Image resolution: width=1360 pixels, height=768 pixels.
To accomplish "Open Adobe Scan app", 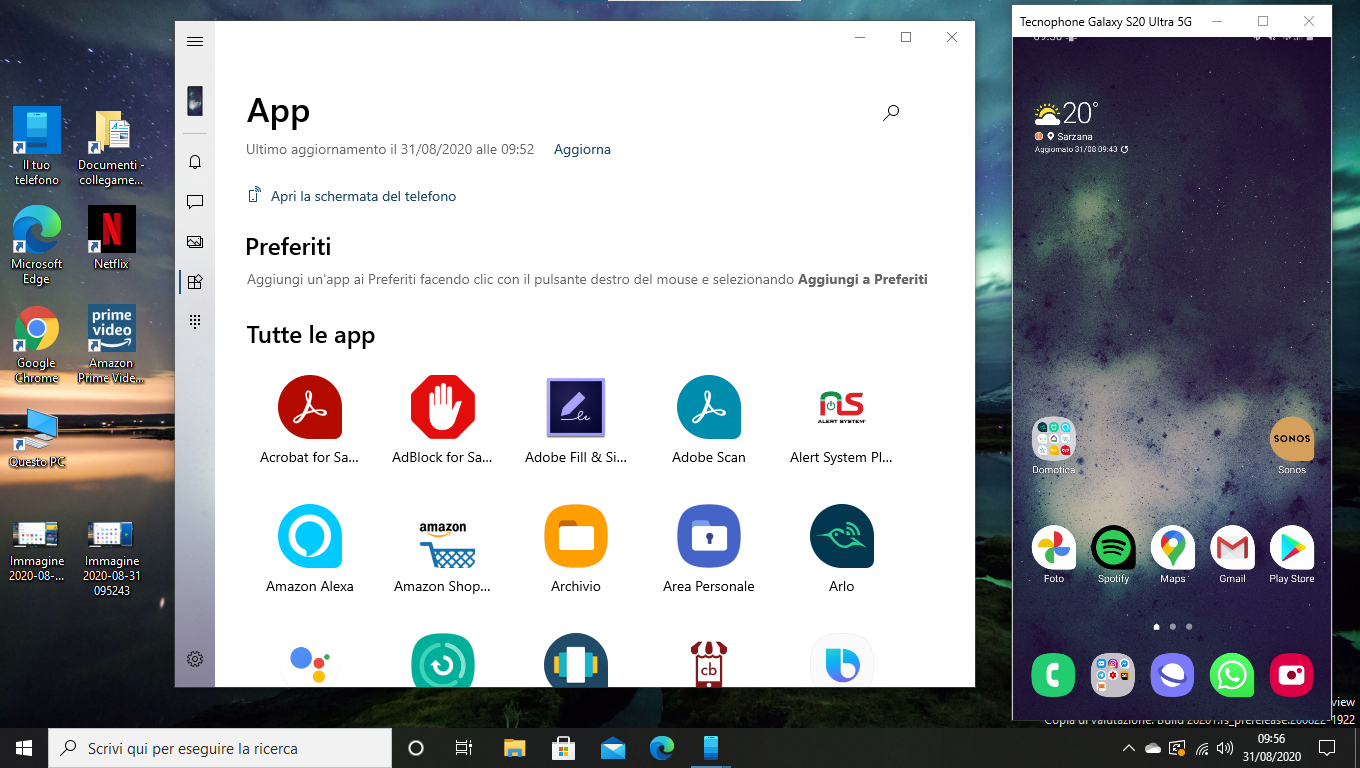I will pyautogui.click(x=708, y=408).
